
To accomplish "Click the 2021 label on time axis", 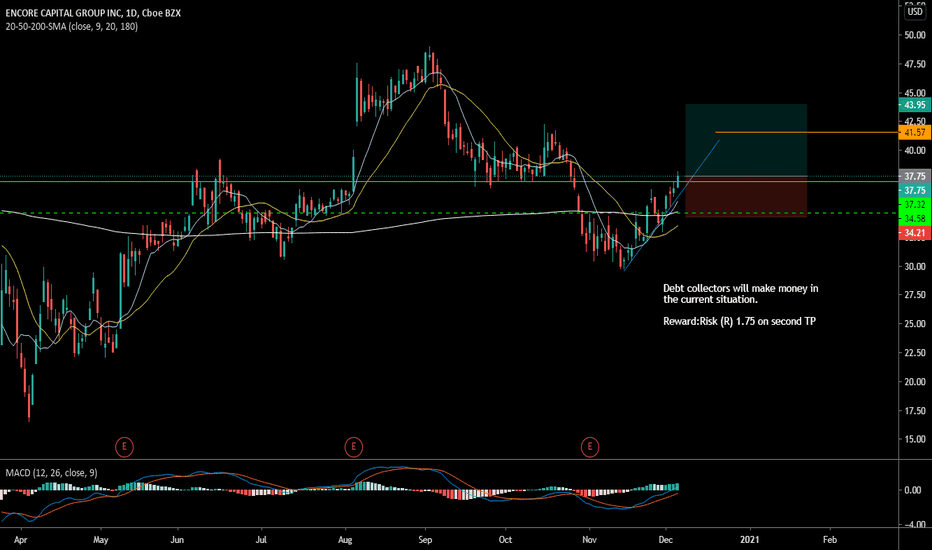I will pyautogui.click(x=750, y=540).
